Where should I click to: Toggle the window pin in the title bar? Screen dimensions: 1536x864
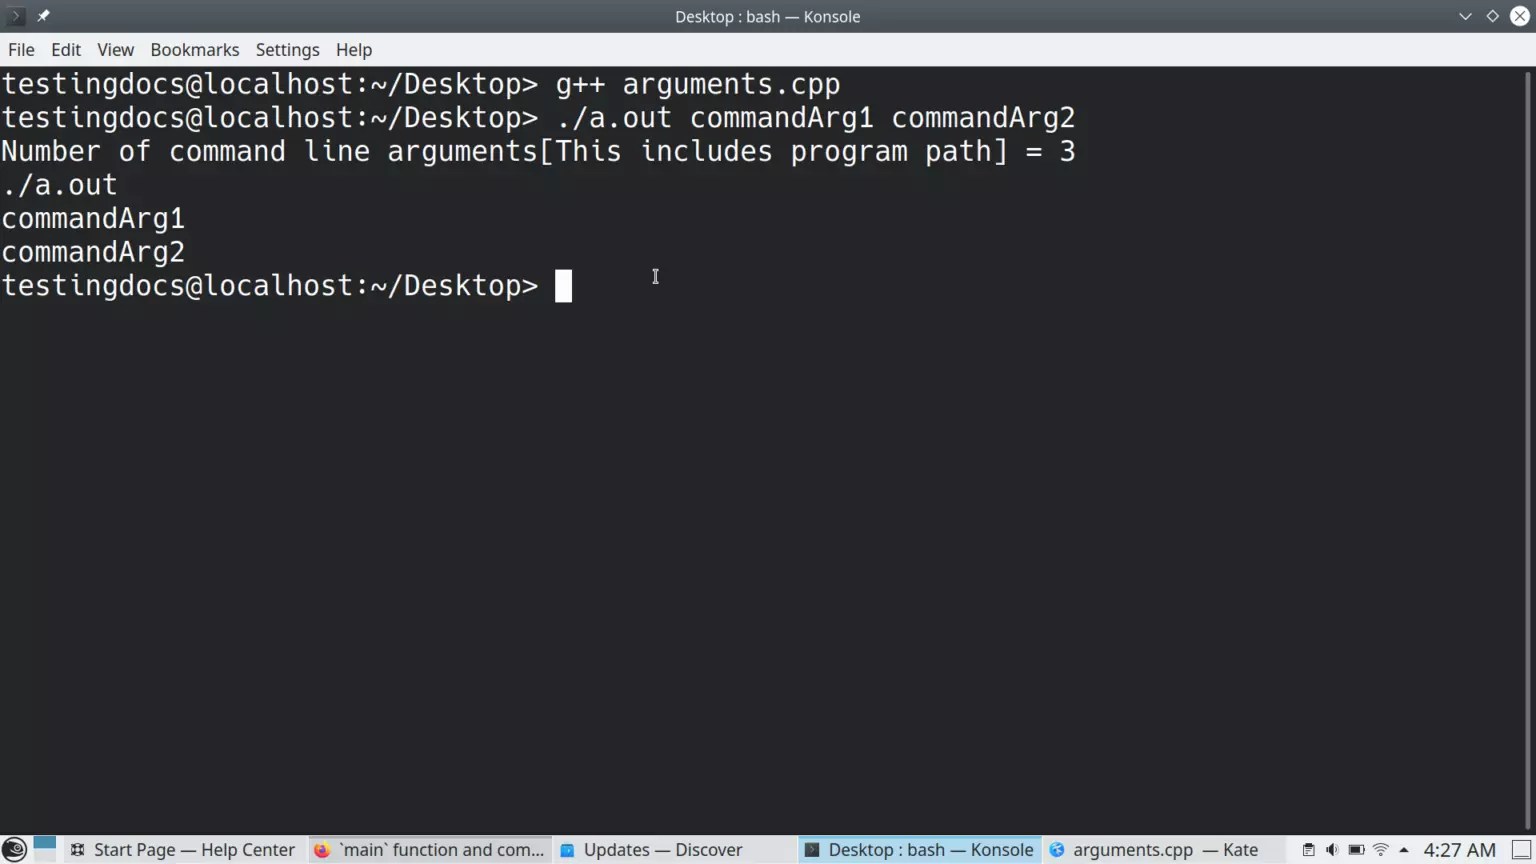(x=42, y=16)
